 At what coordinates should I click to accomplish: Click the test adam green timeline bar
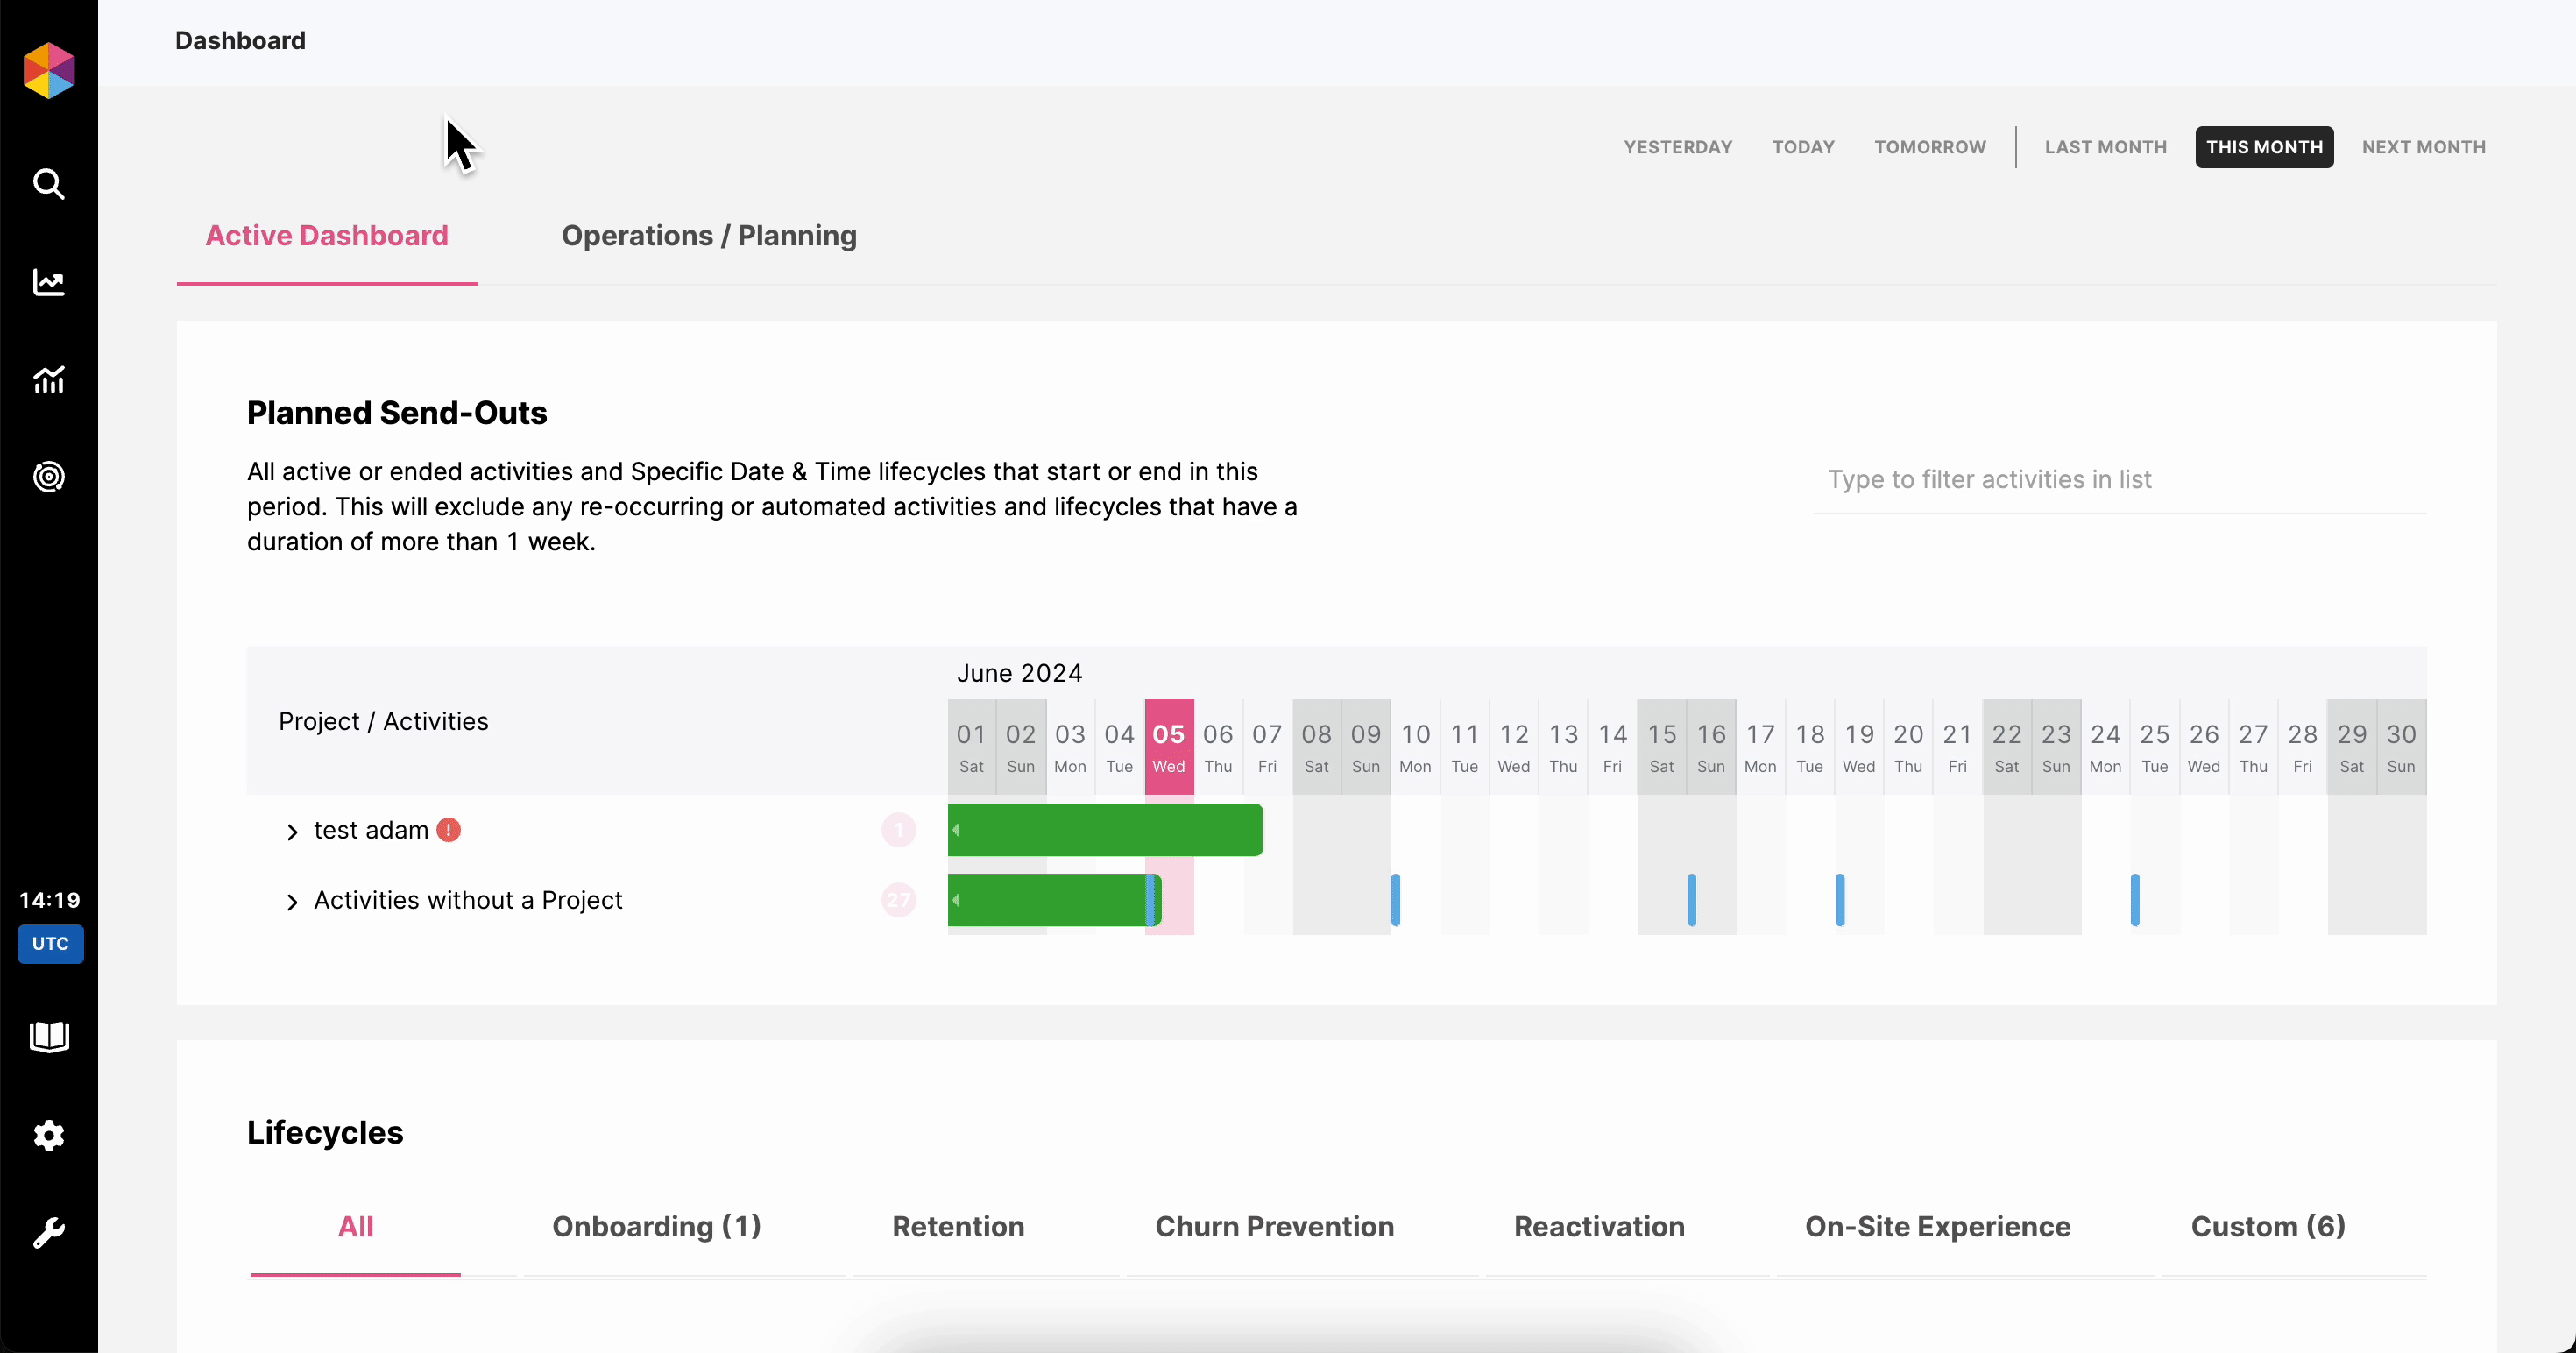click(x=1105, y=830)
